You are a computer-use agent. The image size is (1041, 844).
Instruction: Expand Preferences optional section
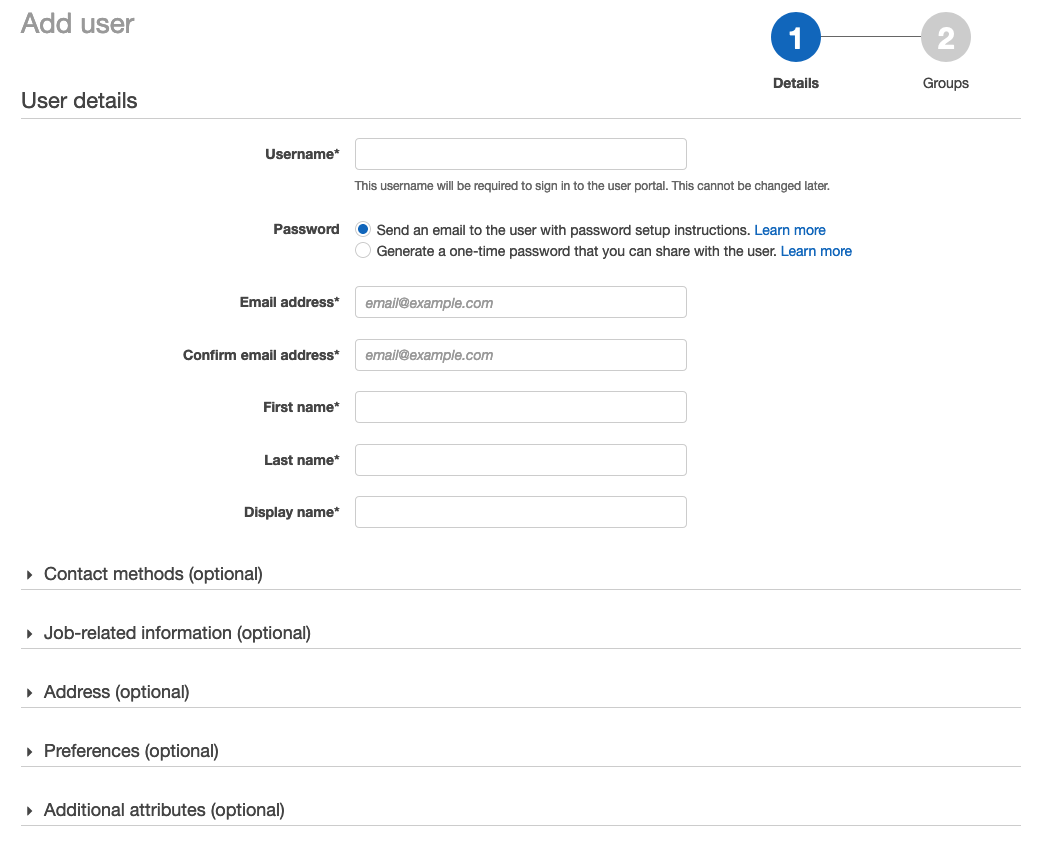pyautogui.click(x=132, y=751)
